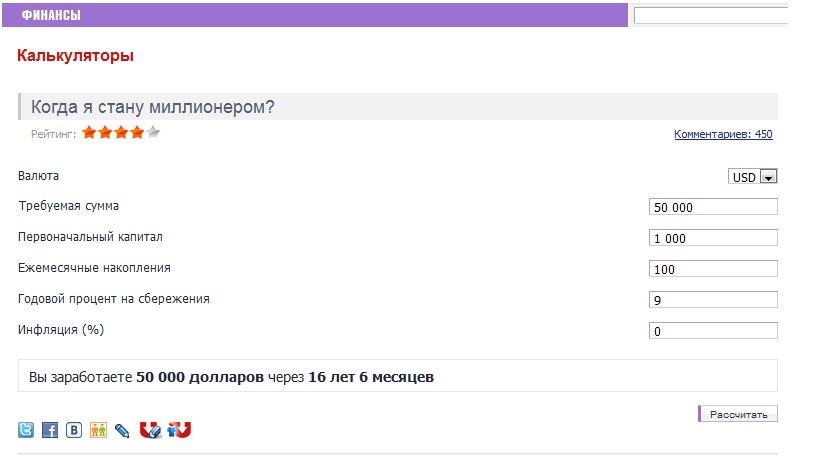This screenshot has height=460, width=819.
Task: Click the blue pencil LiveJournal icon
Action: tap(122, 431)
